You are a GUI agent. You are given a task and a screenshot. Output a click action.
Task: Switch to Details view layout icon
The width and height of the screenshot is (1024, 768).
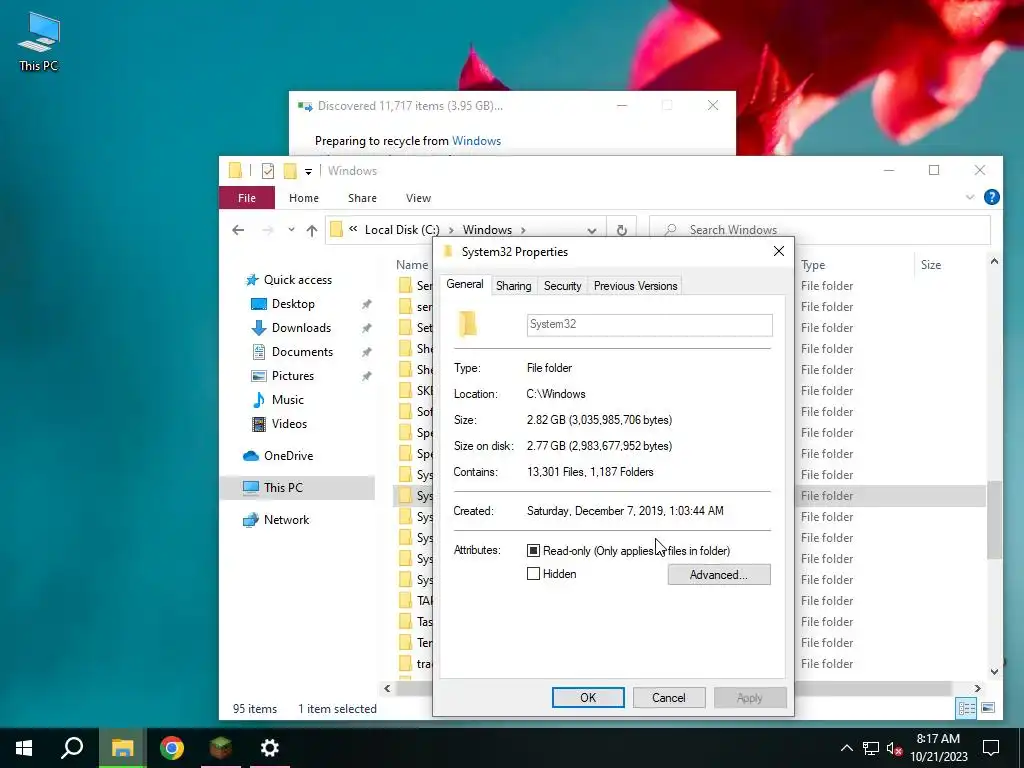(x=967, y=709)
